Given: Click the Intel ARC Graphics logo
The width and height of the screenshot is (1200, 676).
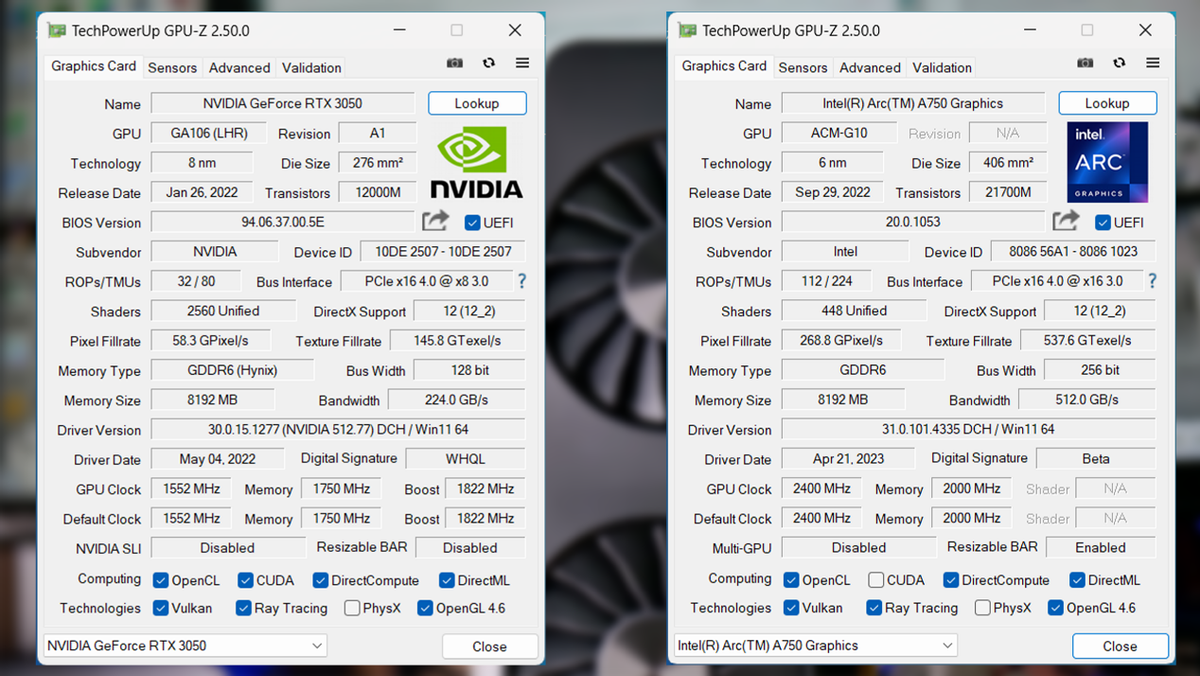Looking at the screenshot, I should pos(1107,162).
